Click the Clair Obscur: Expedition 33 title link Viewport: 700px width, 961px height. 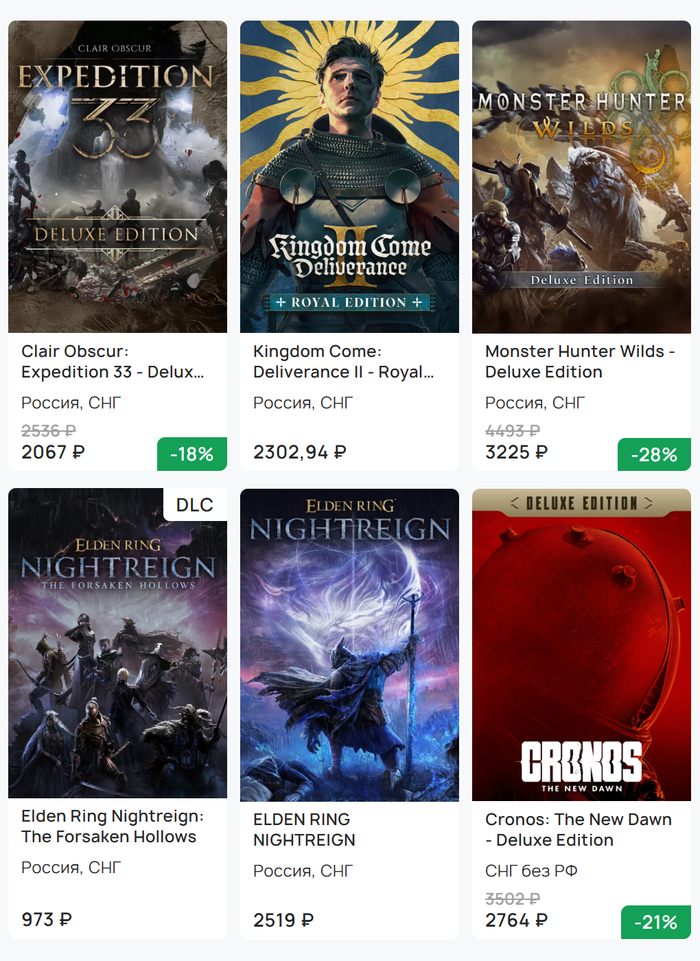[x=112, y=362]
